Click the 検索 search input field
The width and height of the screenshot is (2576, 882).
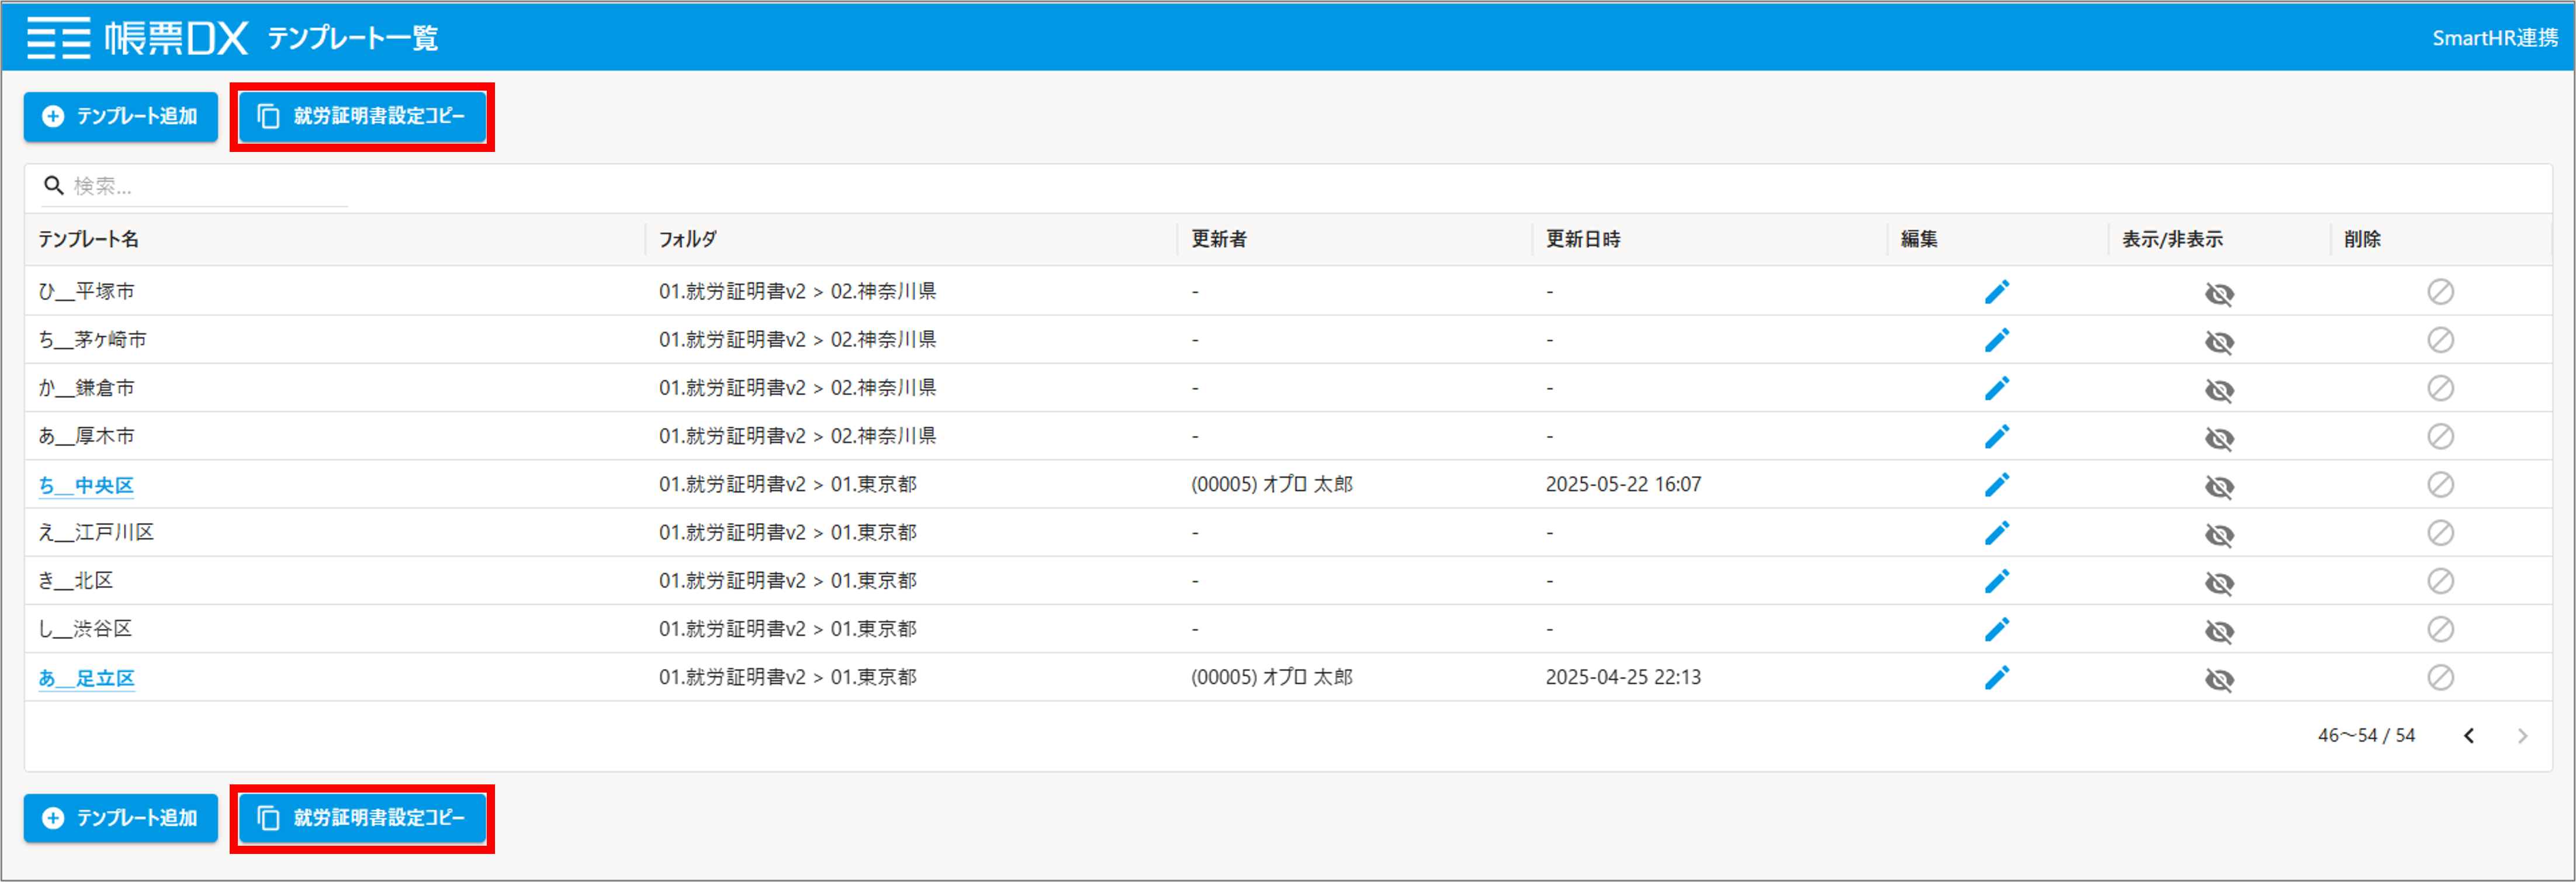[x=194, y=186]
